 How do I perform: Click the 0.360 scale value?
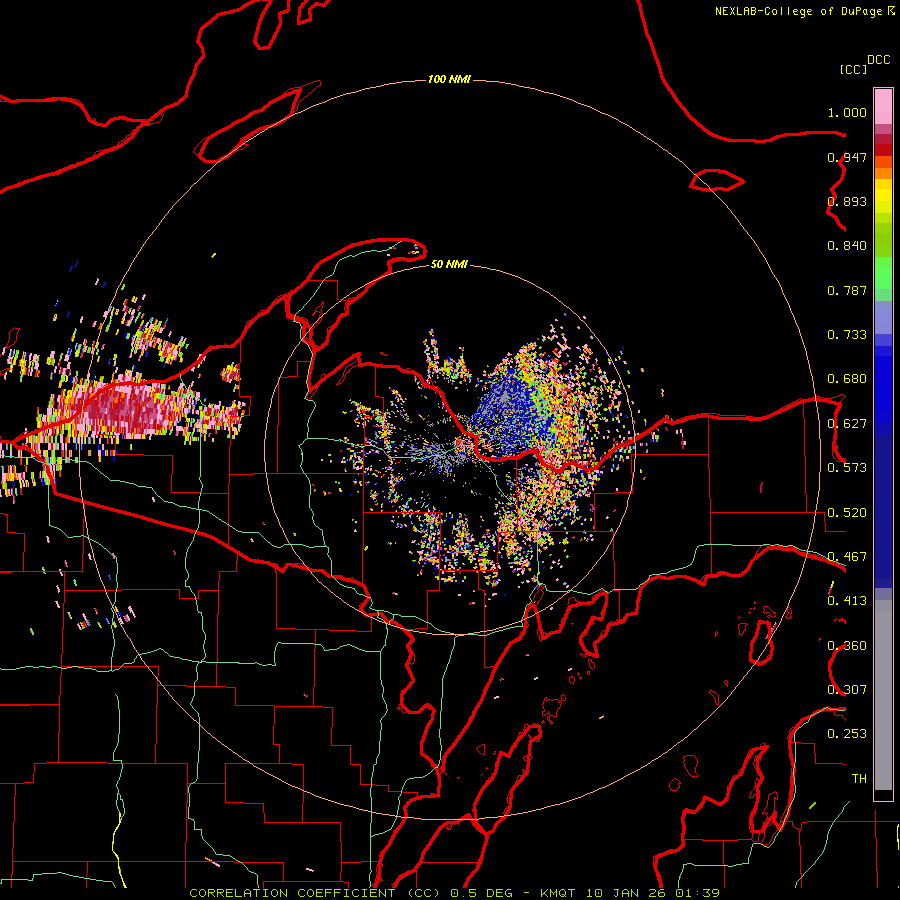tap(847, 646)
